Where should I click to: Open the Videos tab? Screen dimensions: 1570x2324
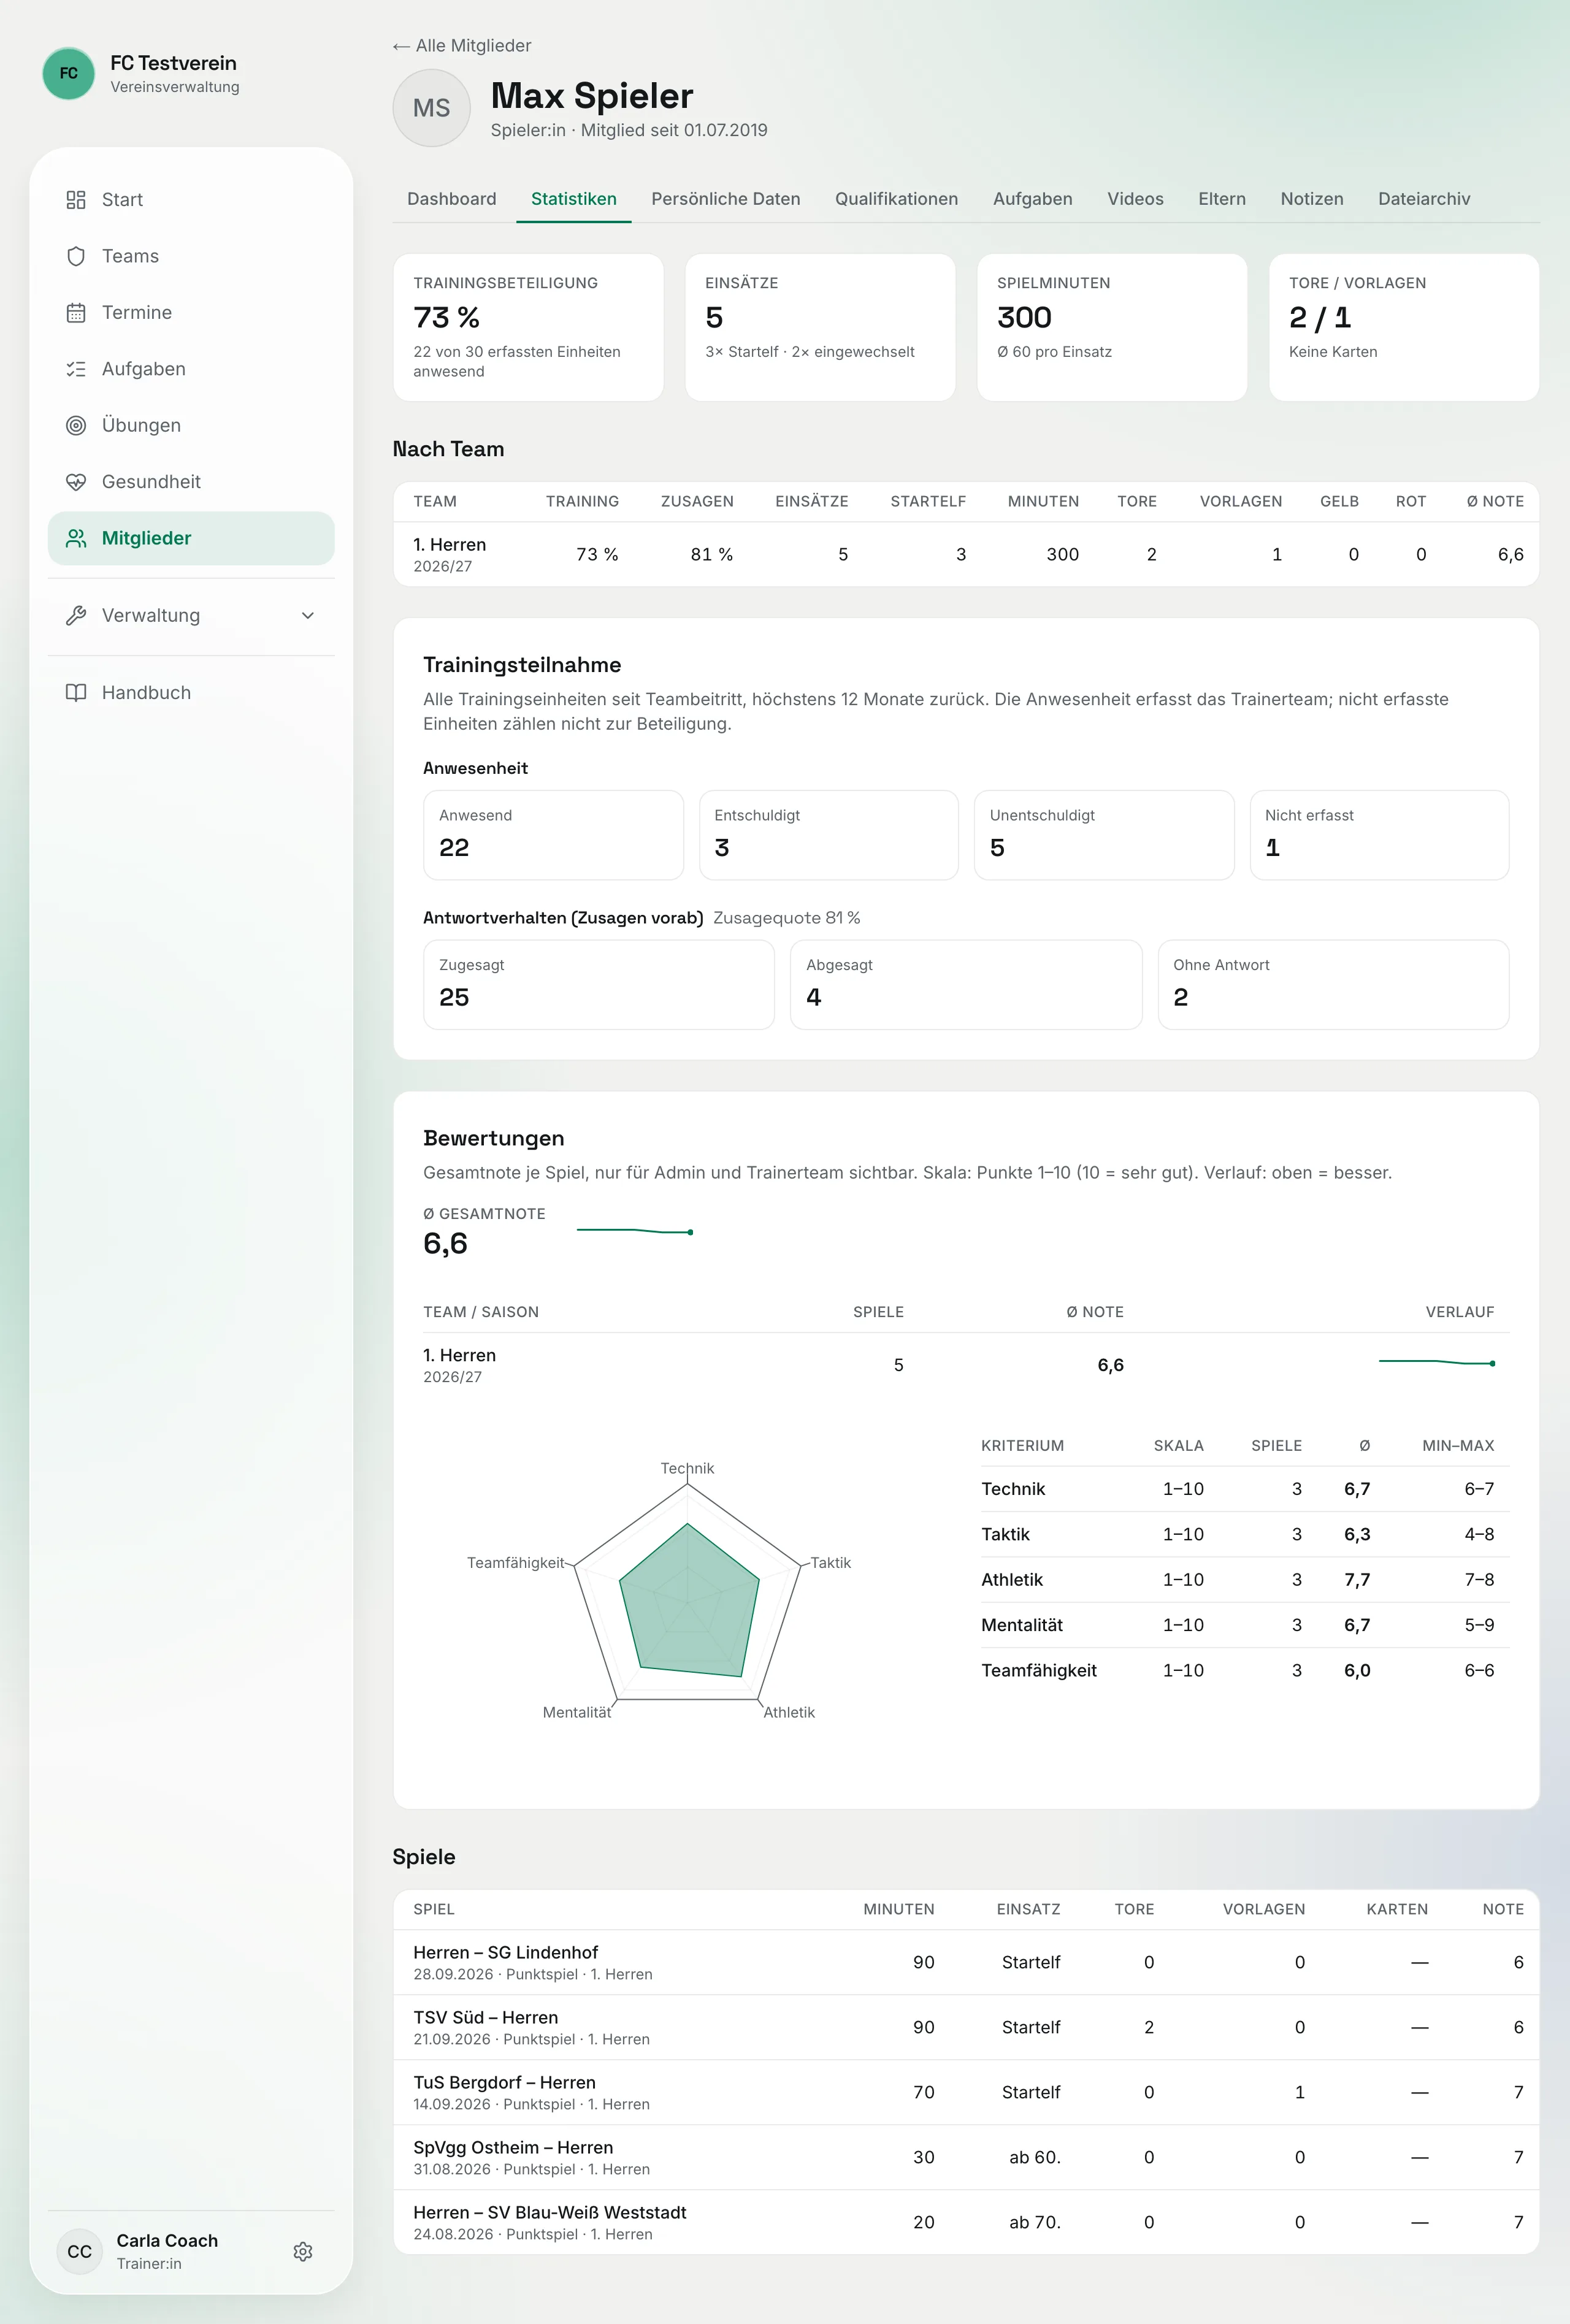point(1136,199)
